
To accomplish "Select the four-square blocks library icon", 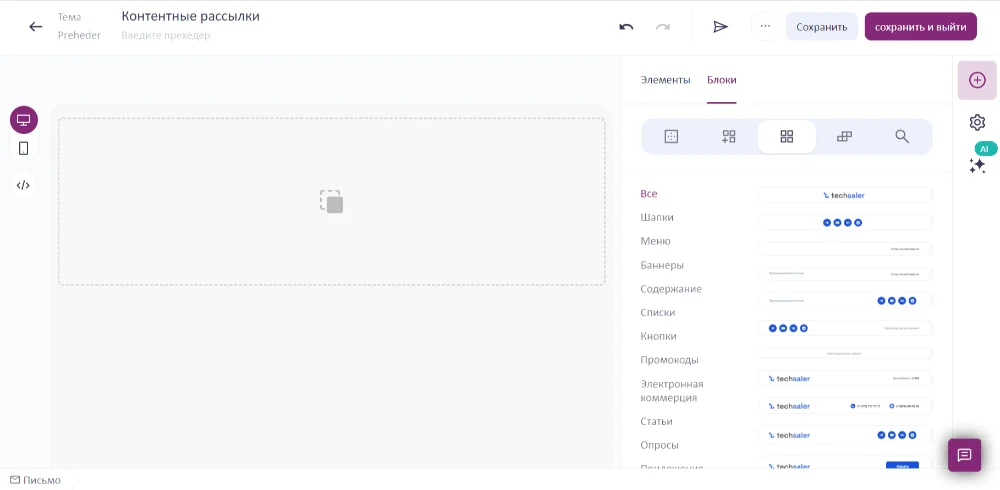I will point(786,137).
